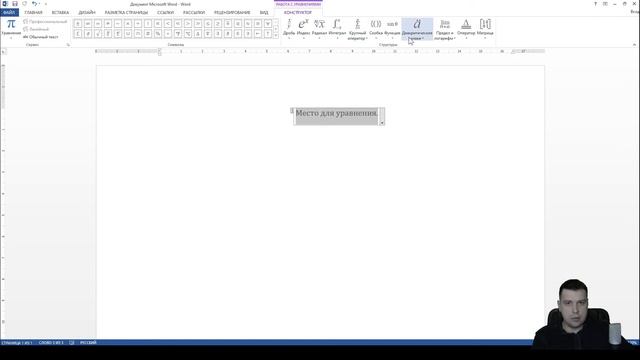
Task: Select Линейный equation format
Action: click(36, 29)
